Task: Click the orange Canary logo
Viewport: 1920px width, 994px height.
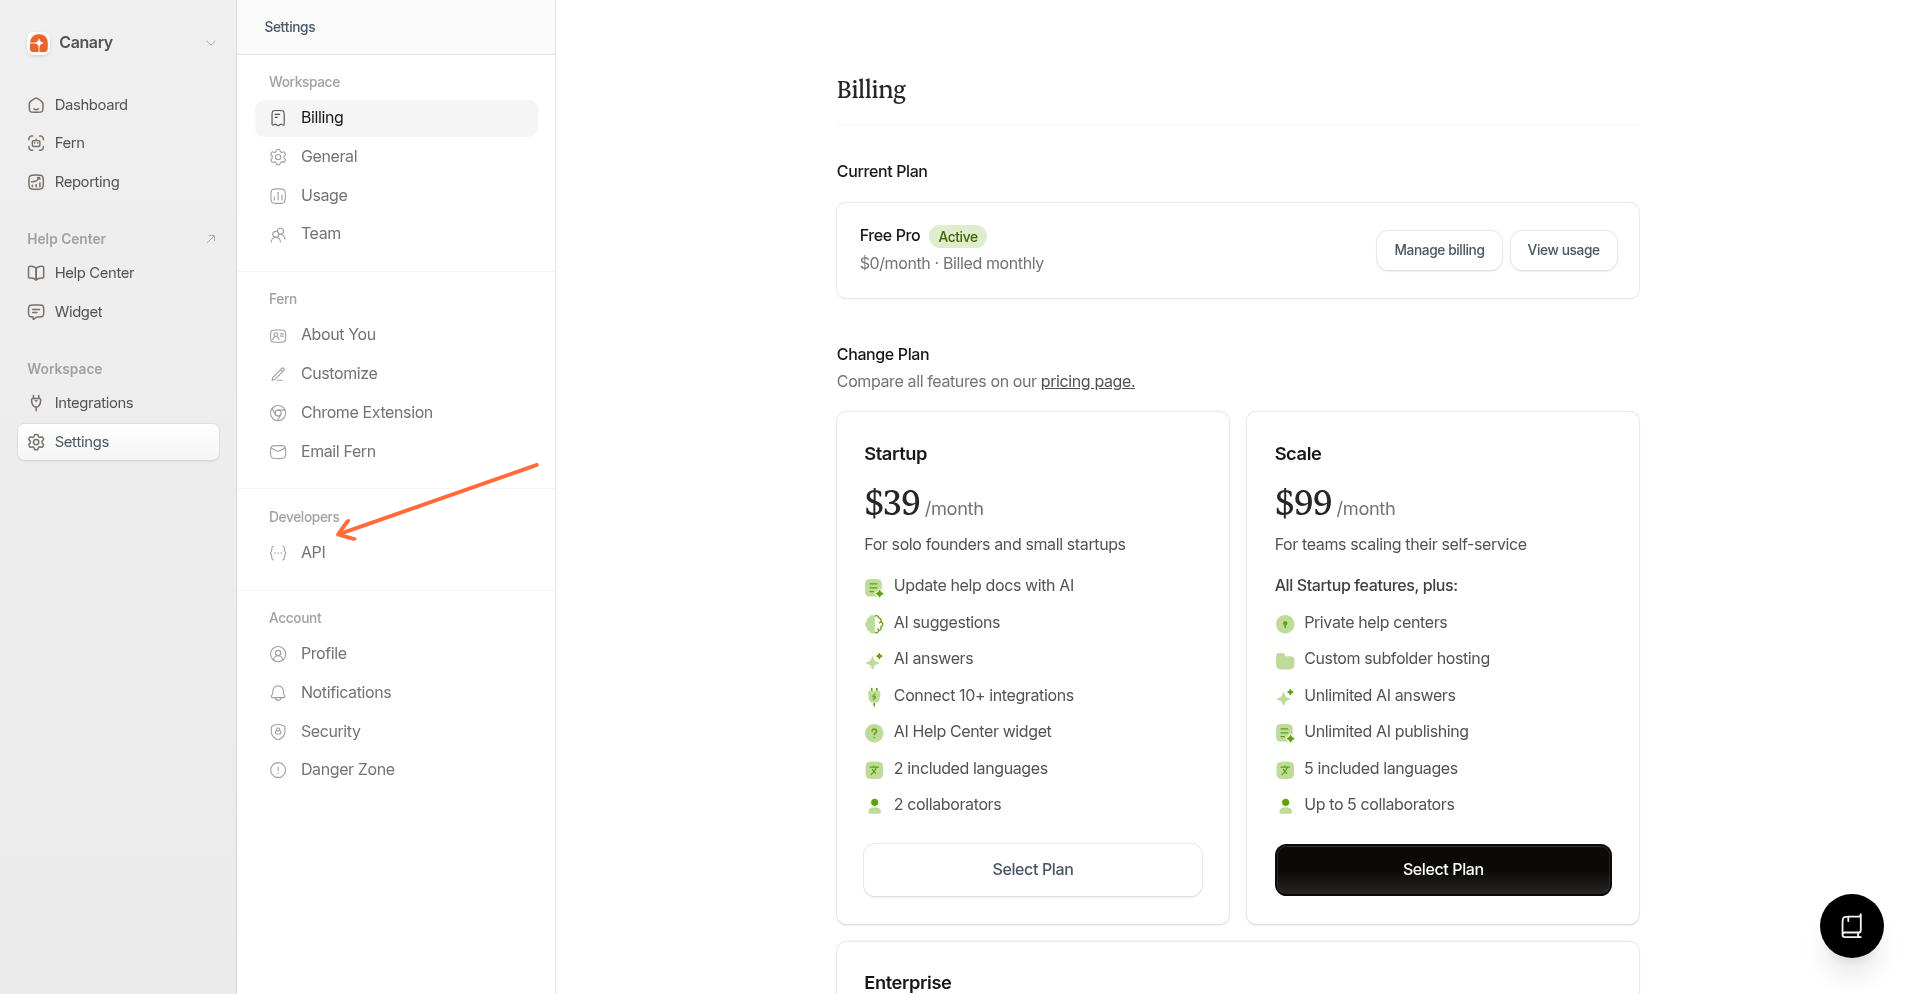Action: (38, 43)
